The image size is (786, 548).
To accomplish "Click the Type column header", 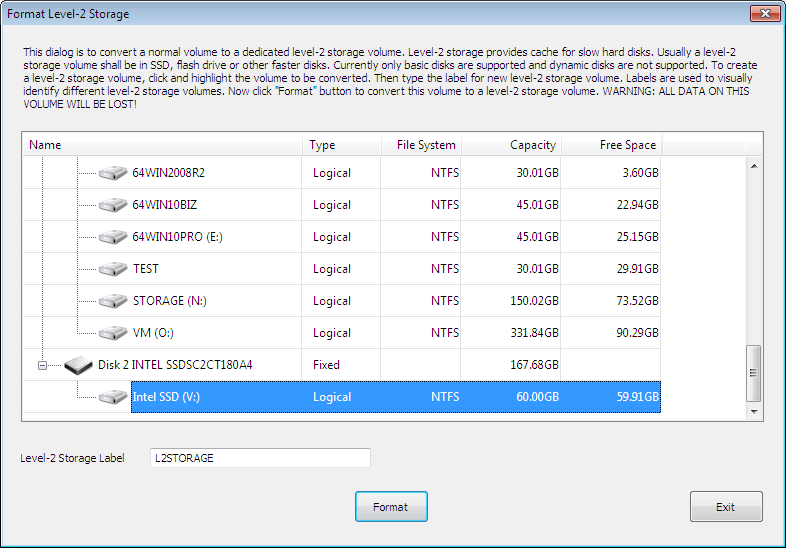I will [x=342, y=145].
